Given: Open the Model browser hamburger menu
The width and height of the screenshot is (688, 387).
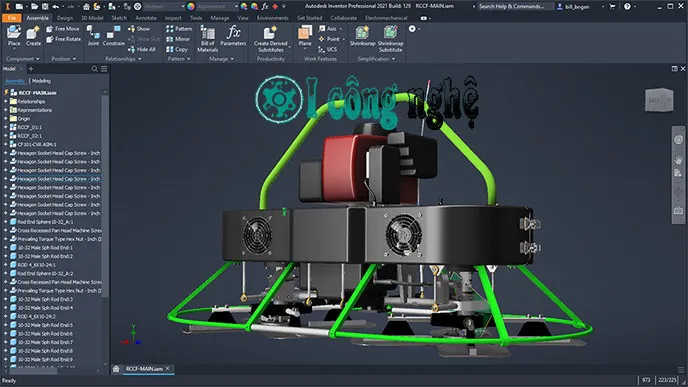Looking at the screenshot, I should tap(104, 69).
